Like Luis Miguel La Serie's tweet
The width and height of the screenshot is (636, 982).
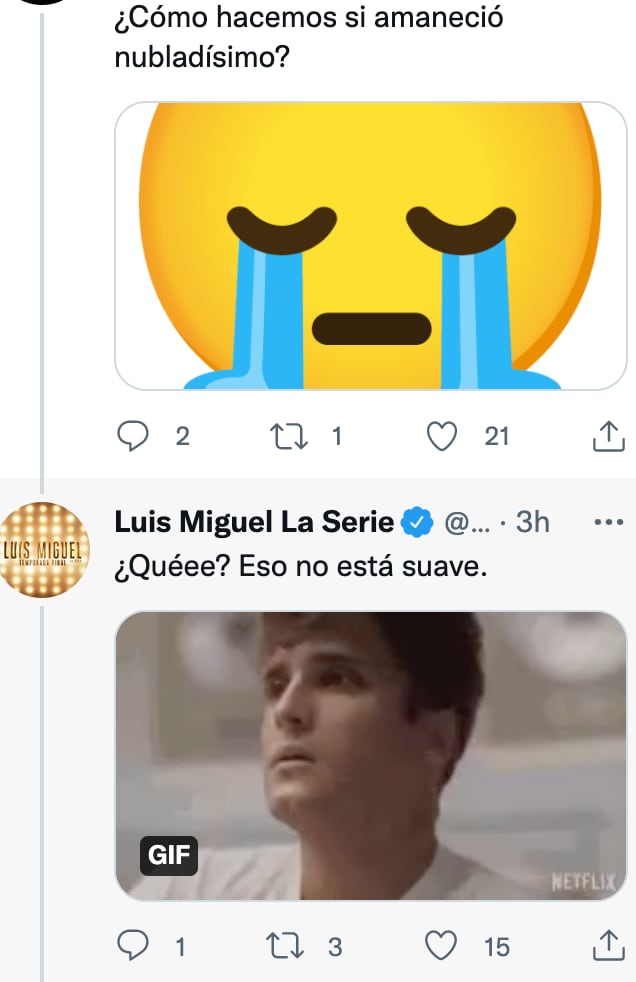click(440, 945)
